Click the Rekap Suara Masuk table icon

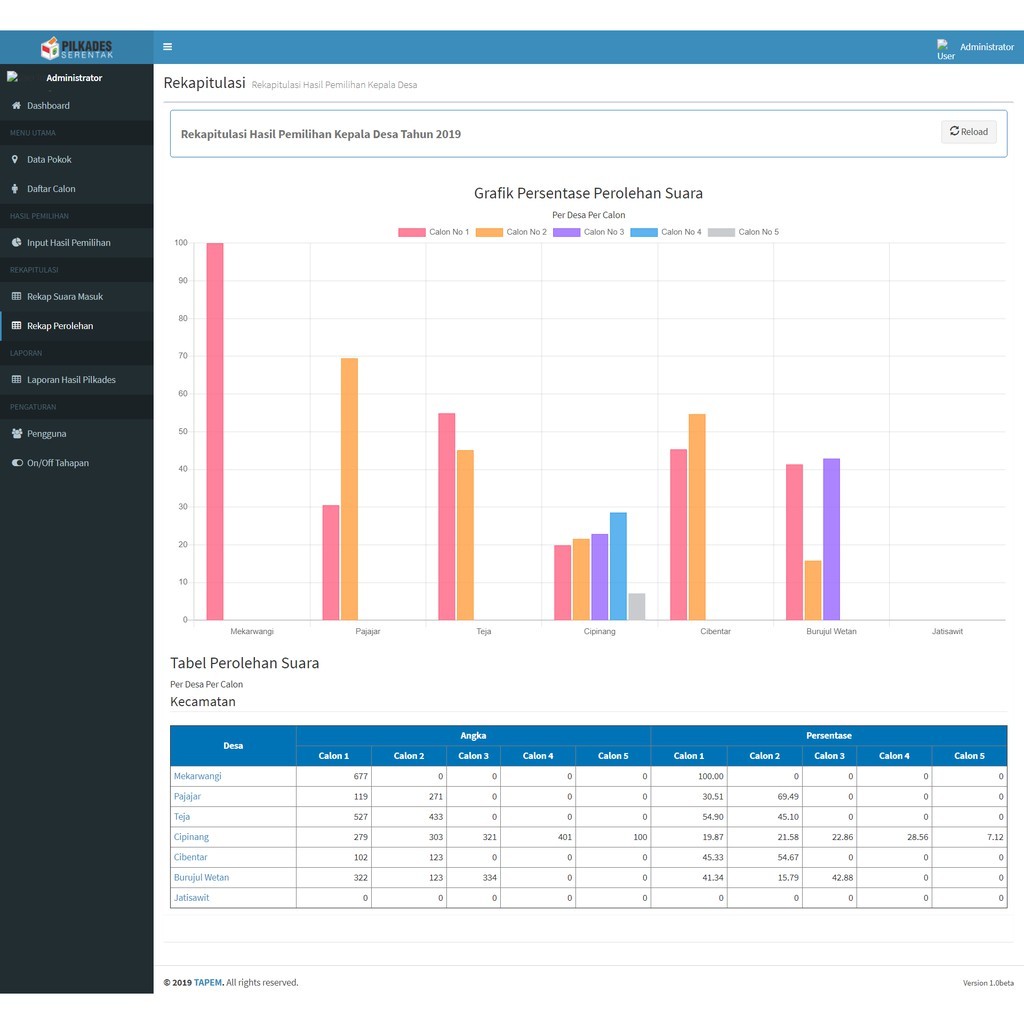16,296
